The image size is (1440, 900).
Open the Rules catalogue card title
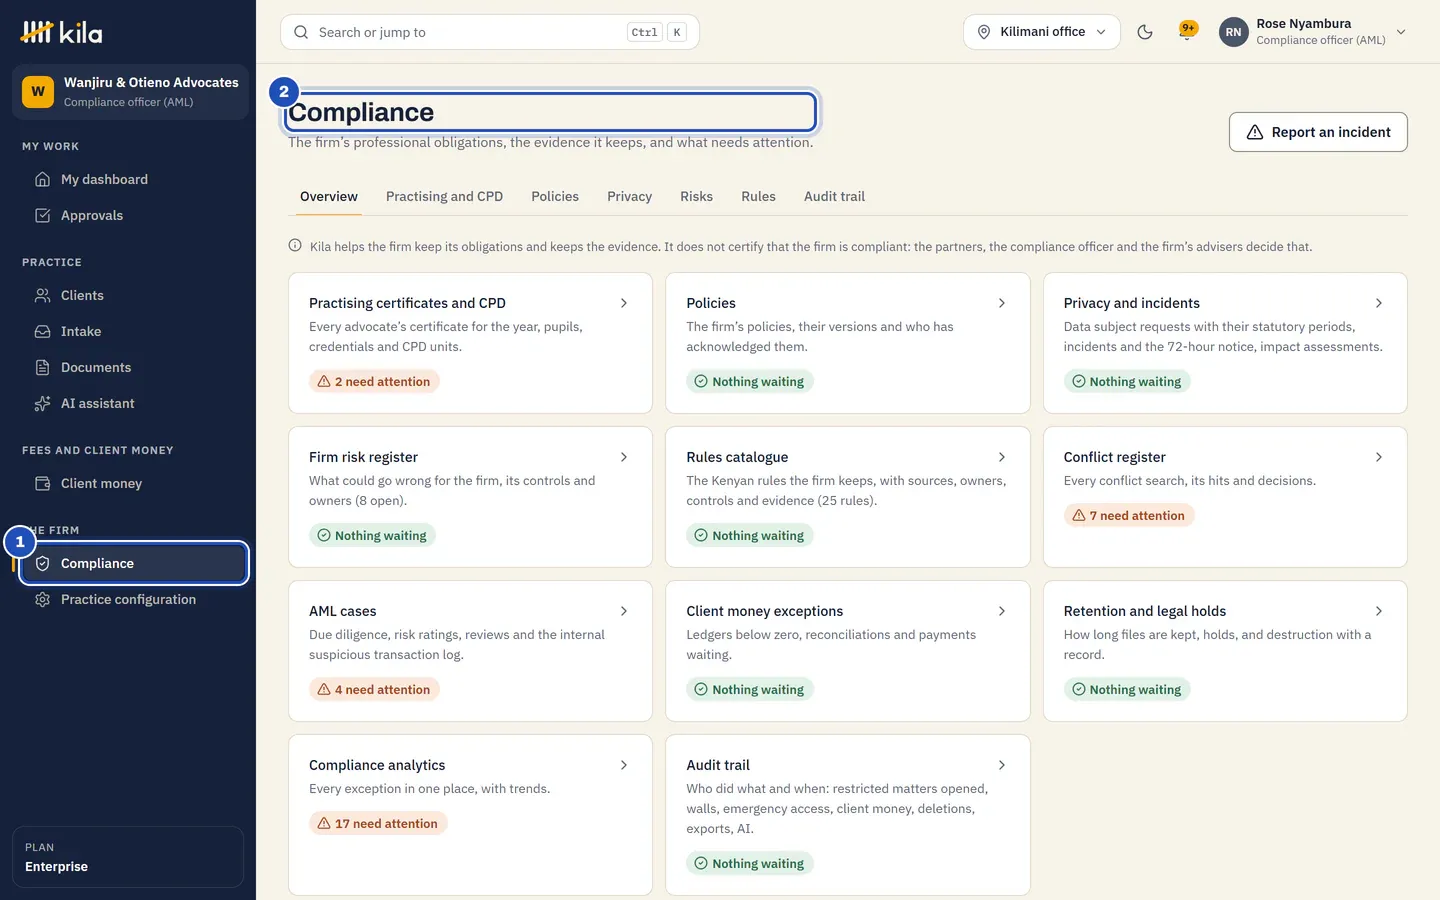pyautogui.click(x=737, y=457)
